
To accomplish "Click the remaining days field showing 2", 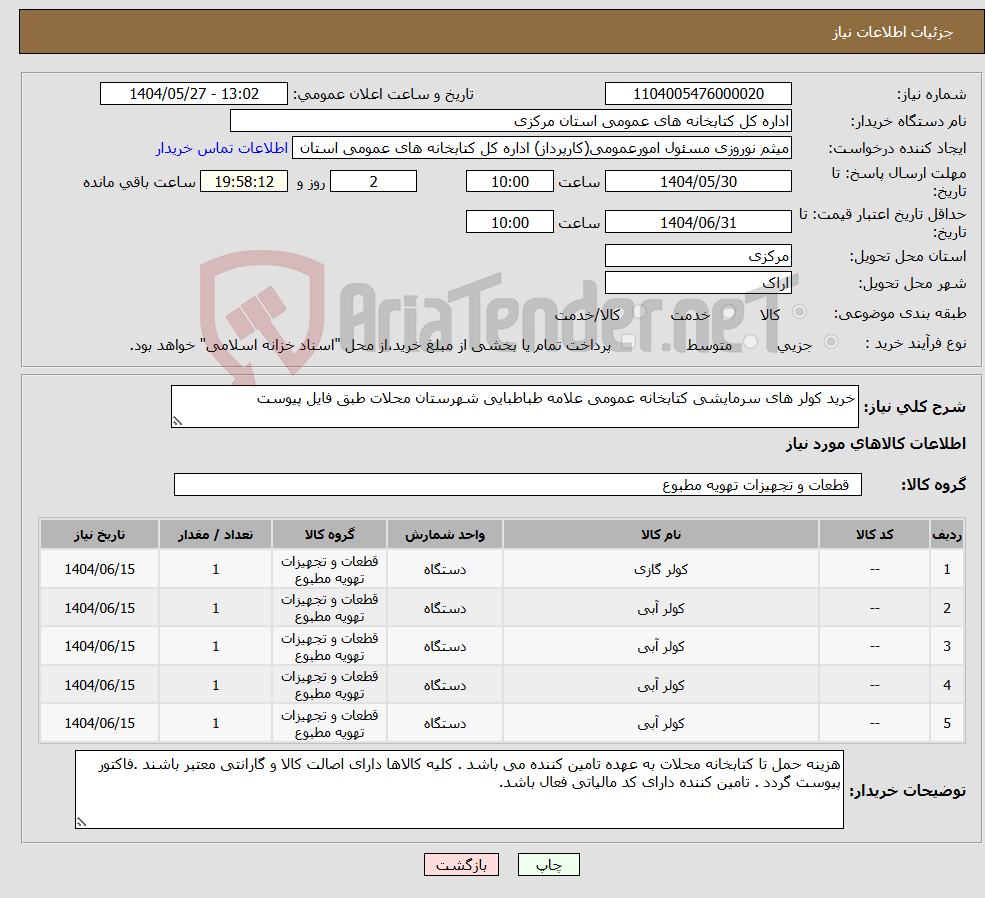I will coord(373,181).
